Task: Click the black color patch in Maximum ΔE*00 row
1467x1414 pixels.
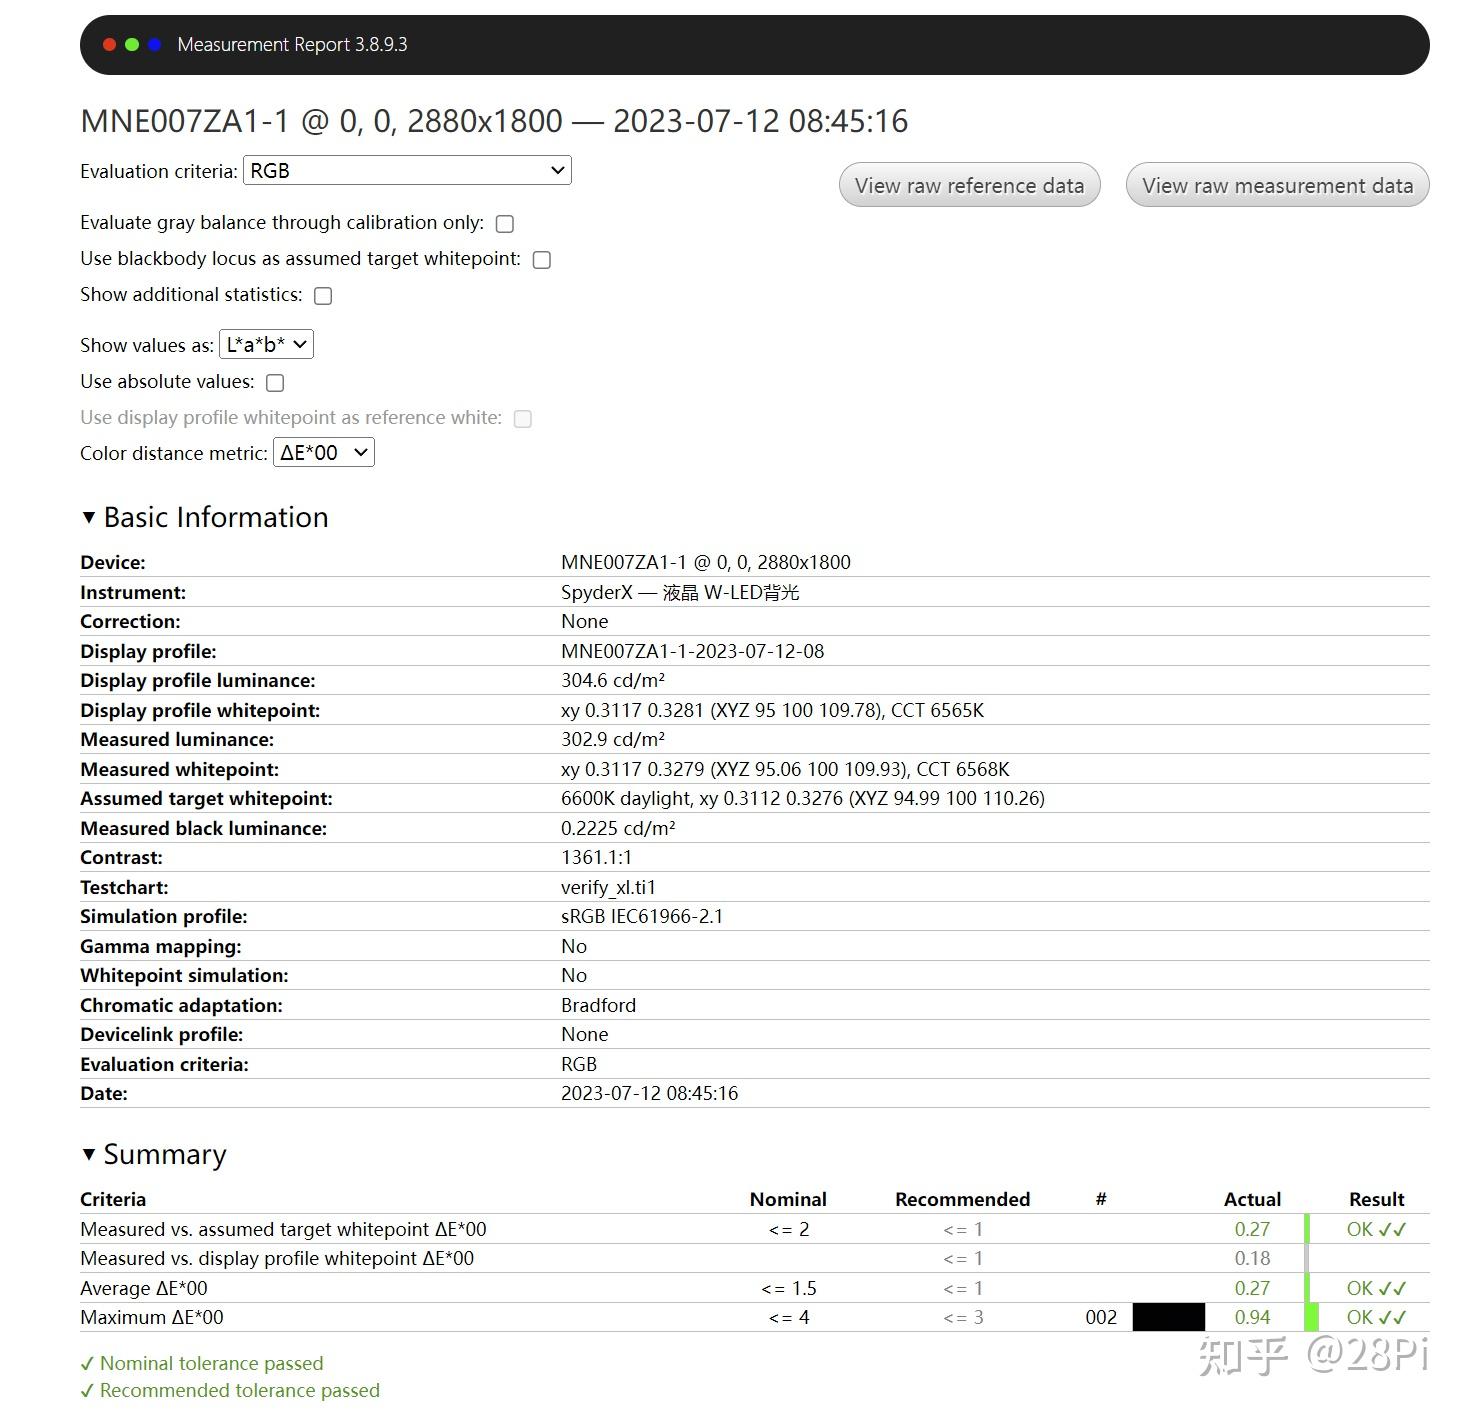Action: (x=1170, y=1317)
